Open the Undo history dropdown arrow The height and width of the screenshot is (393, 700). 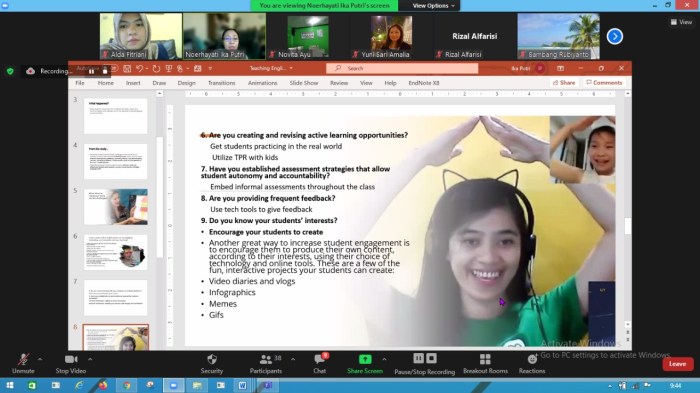point(147,68)
